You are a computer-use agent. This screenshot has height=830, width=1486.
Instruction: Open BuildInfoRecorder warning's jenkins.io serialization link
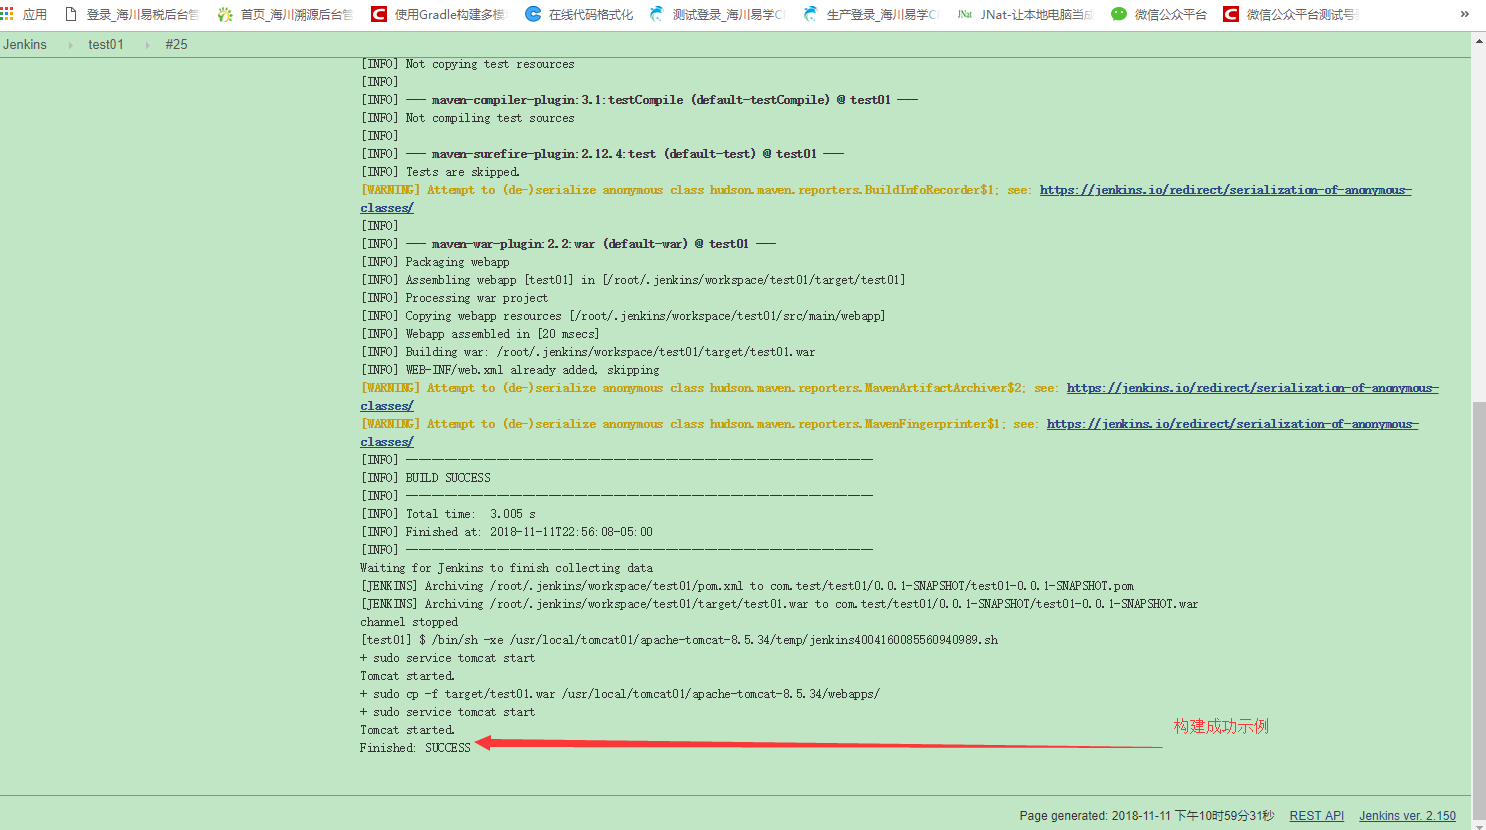1225,190
